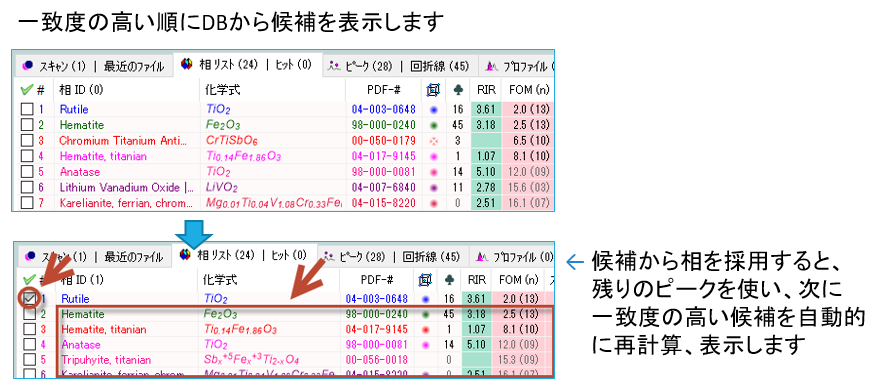Click the club symbol column header in the 相 ID (0) list
Image resolution: width=873 pixels, height=384 pixels.
click(458, 89)
